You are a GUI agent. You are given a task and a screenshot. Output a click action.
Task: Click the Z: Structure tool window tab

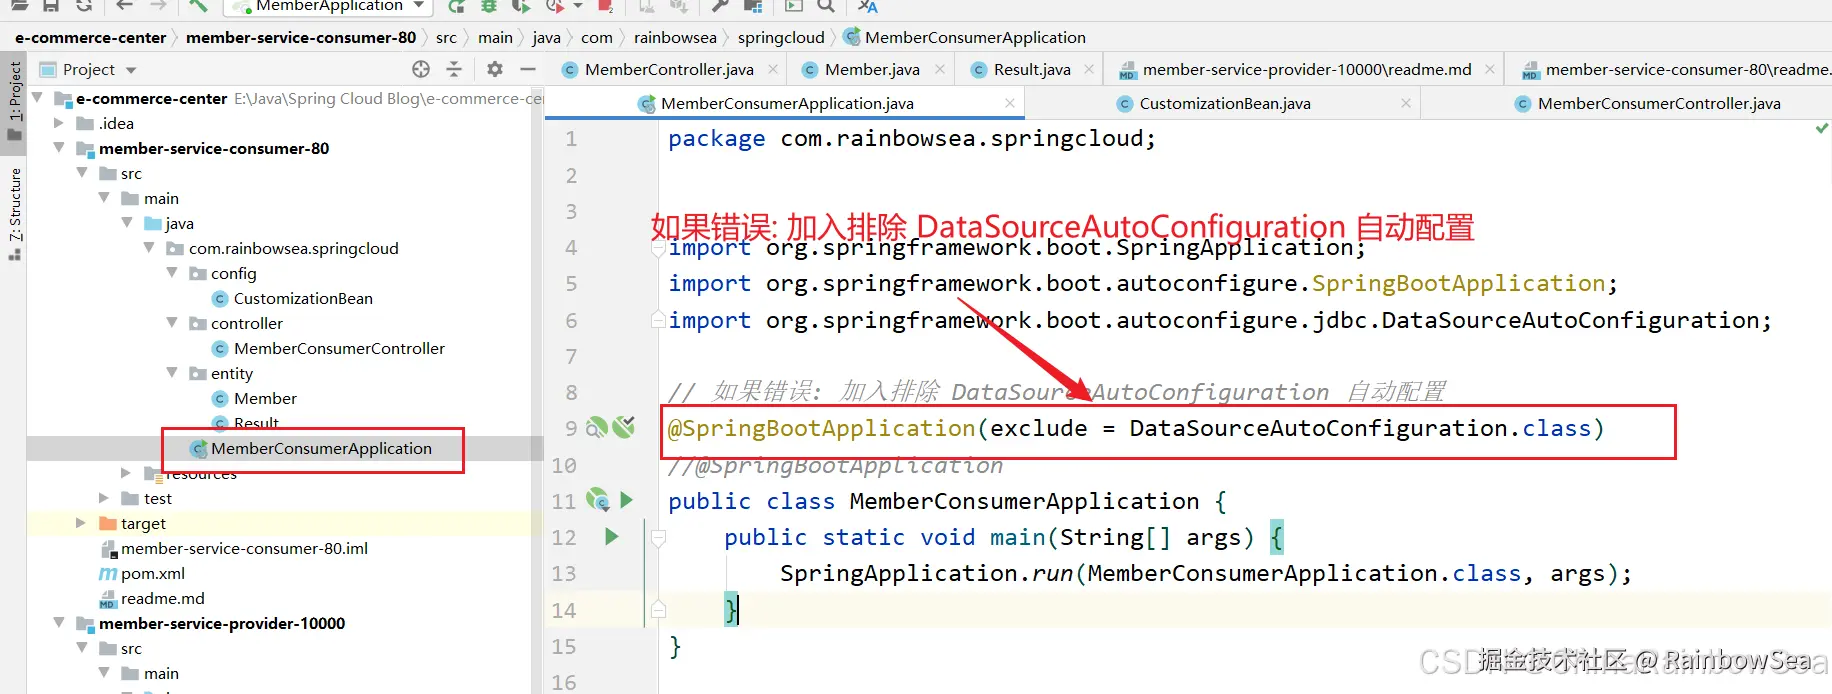[14, 214]
